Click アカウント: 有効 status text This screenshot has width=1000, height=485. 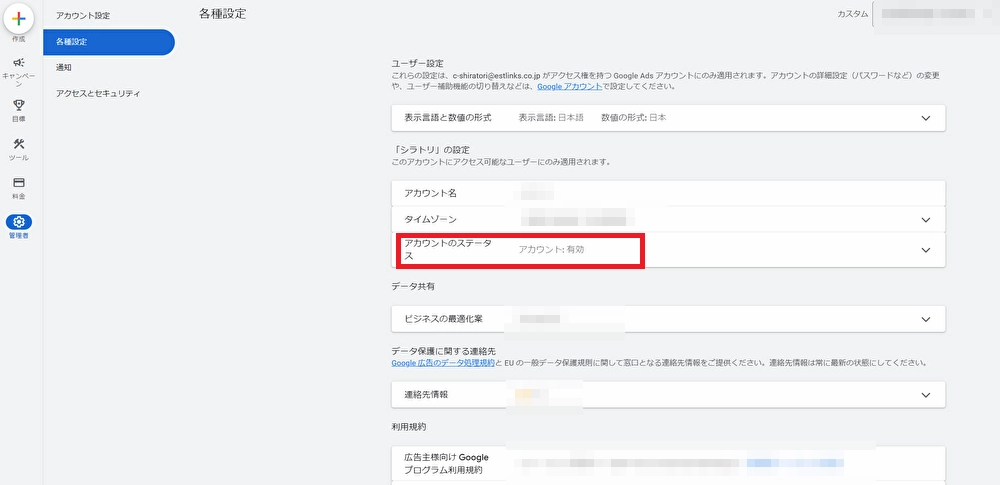(x=551, y=249)
